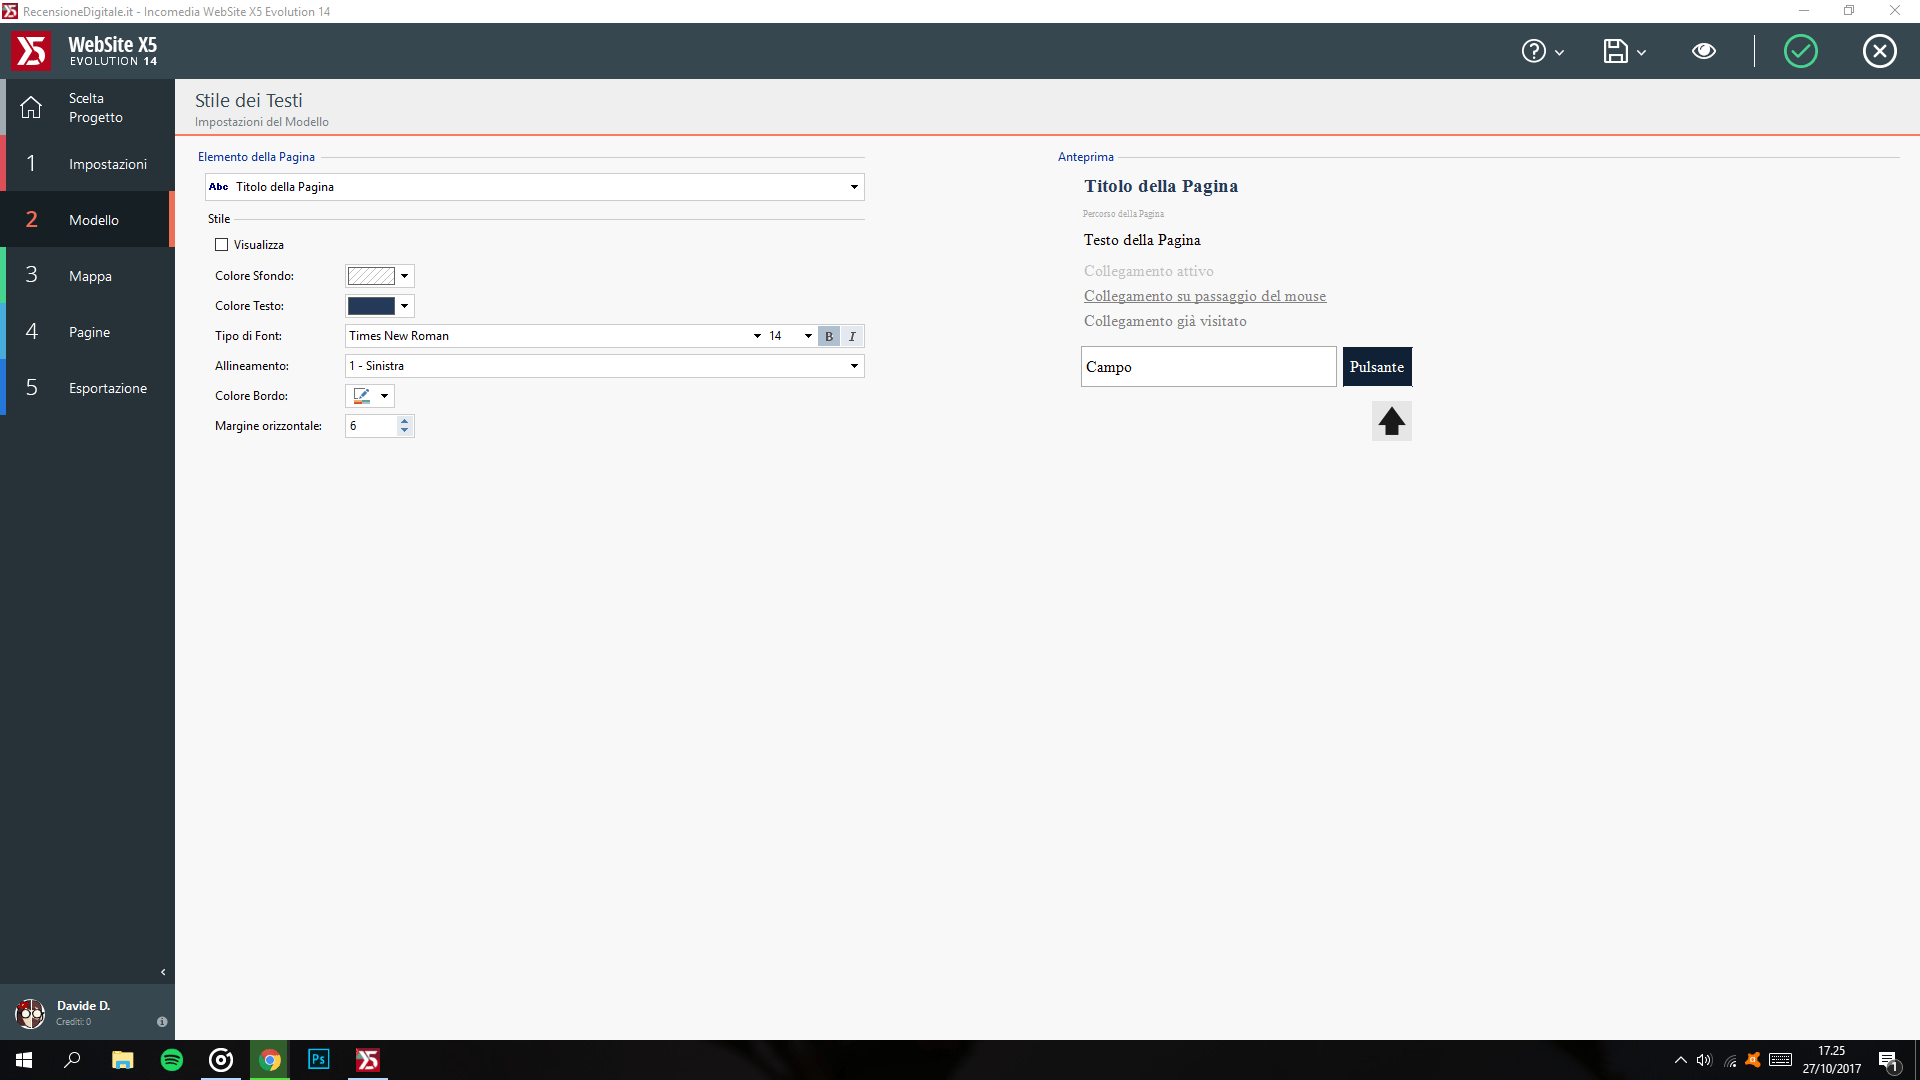Decrease Margine orizzontale with down spinner

click(x=404, y=431)
